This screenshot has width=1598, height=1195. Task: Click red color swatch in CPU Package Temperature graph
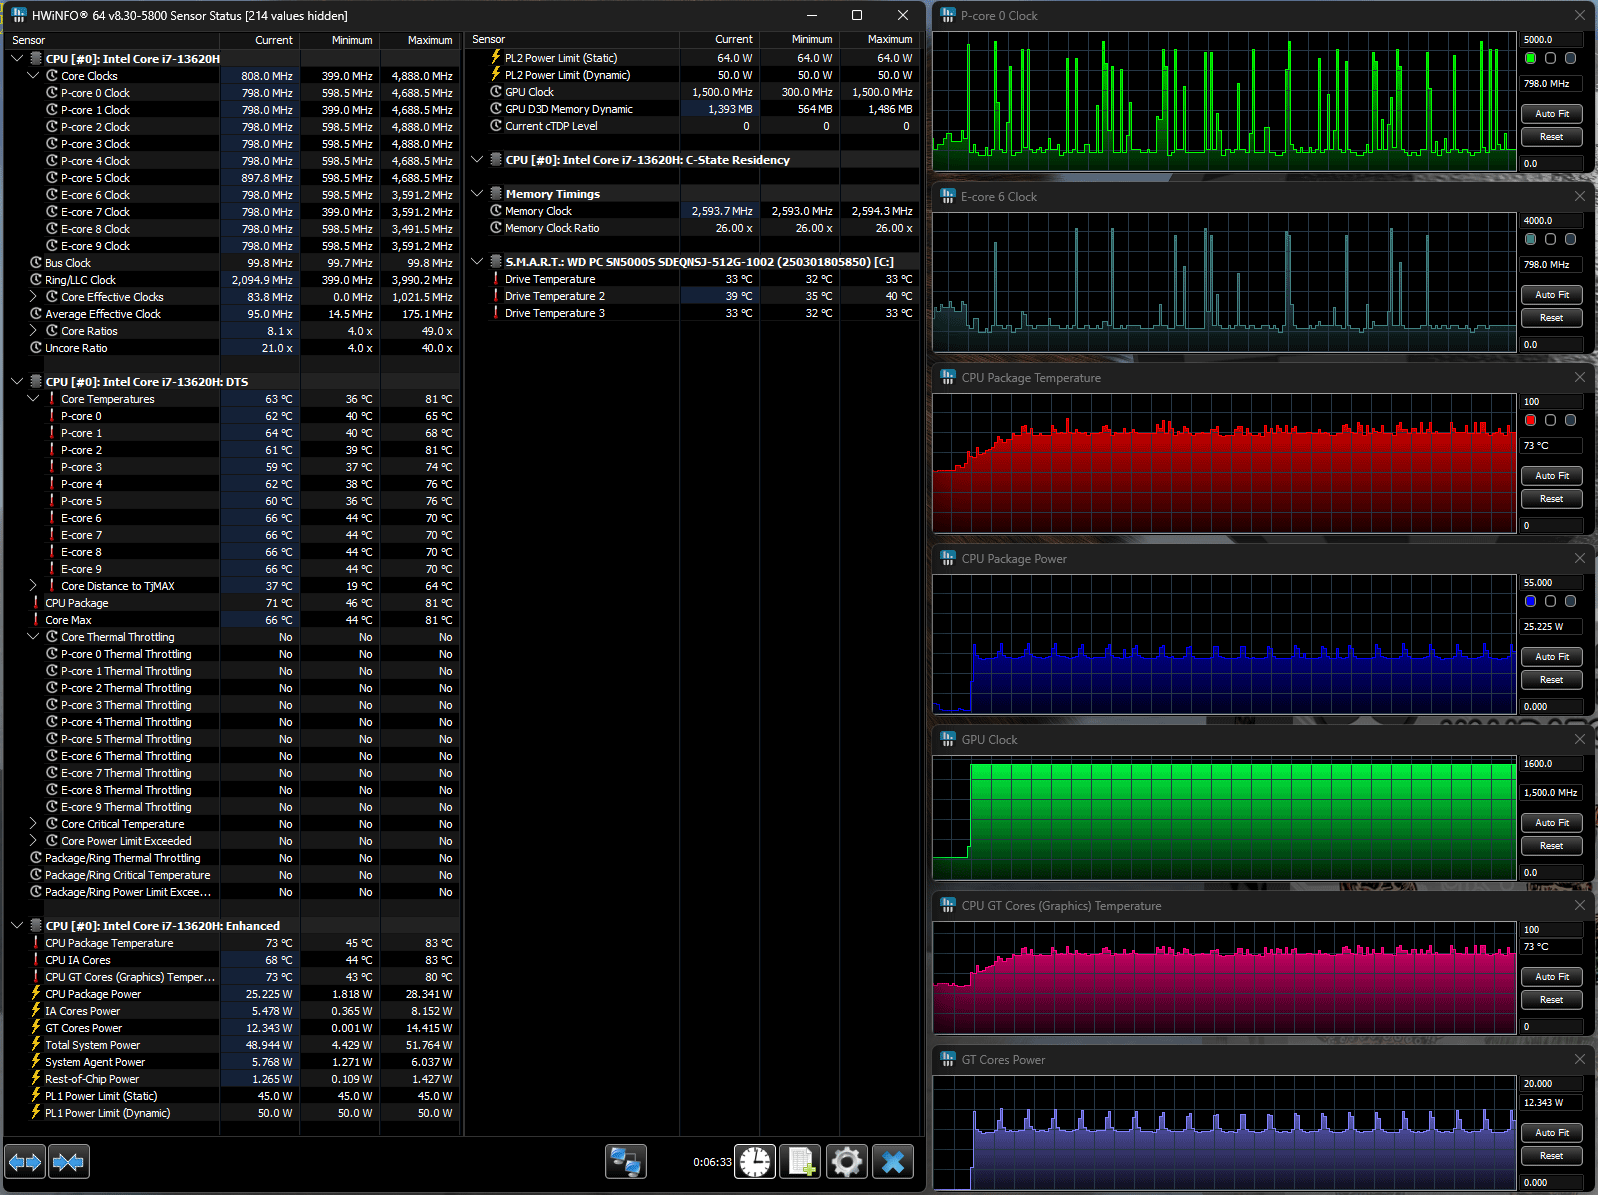[1530, 421]
